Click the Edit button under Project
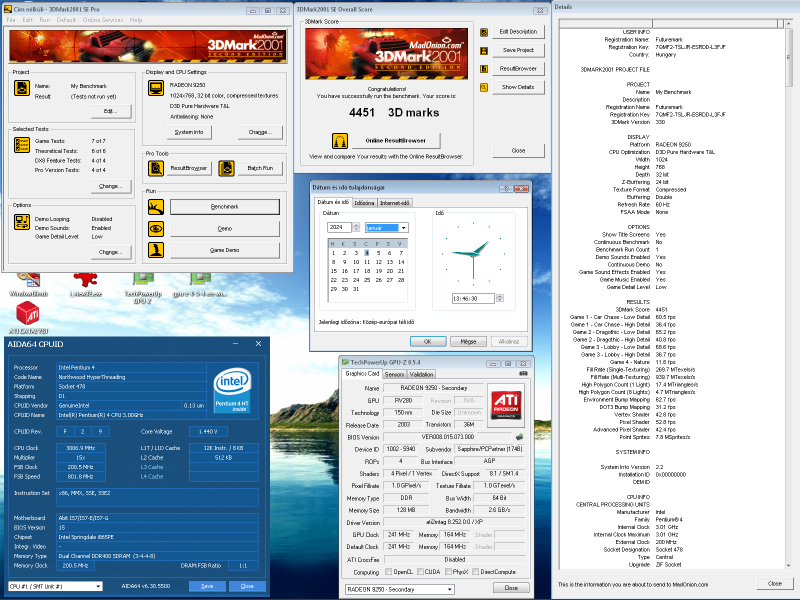Viewport: 800px width, 600px height. point(111,111)
